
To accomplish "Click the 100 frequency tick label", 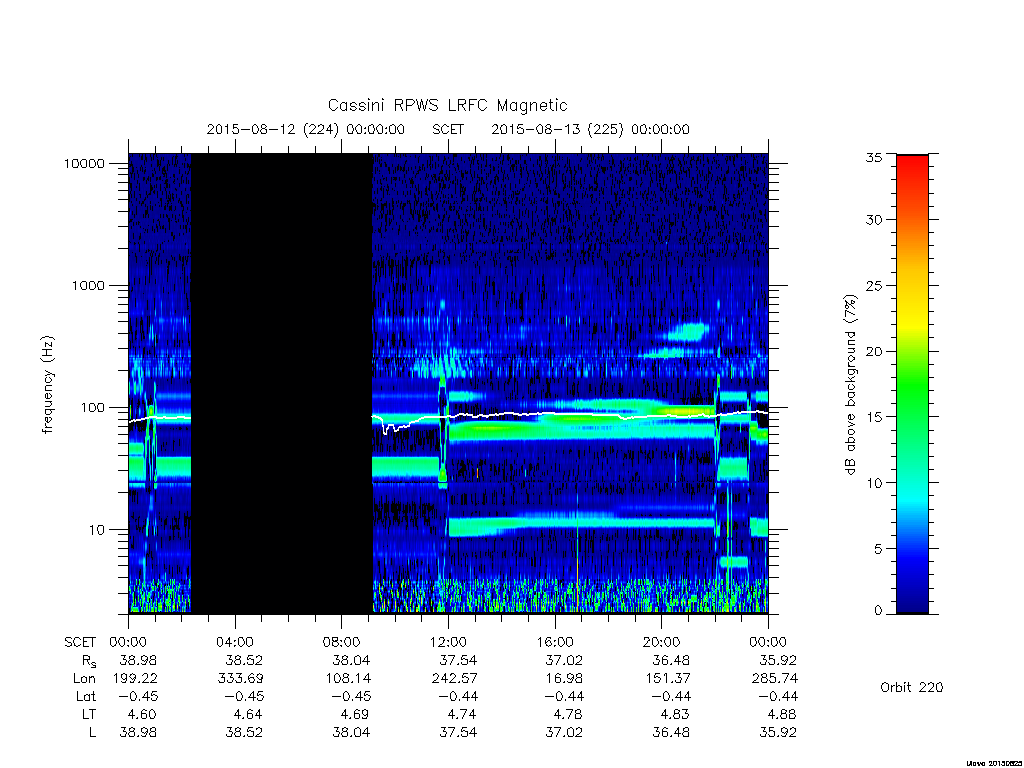I will [92, 408].
